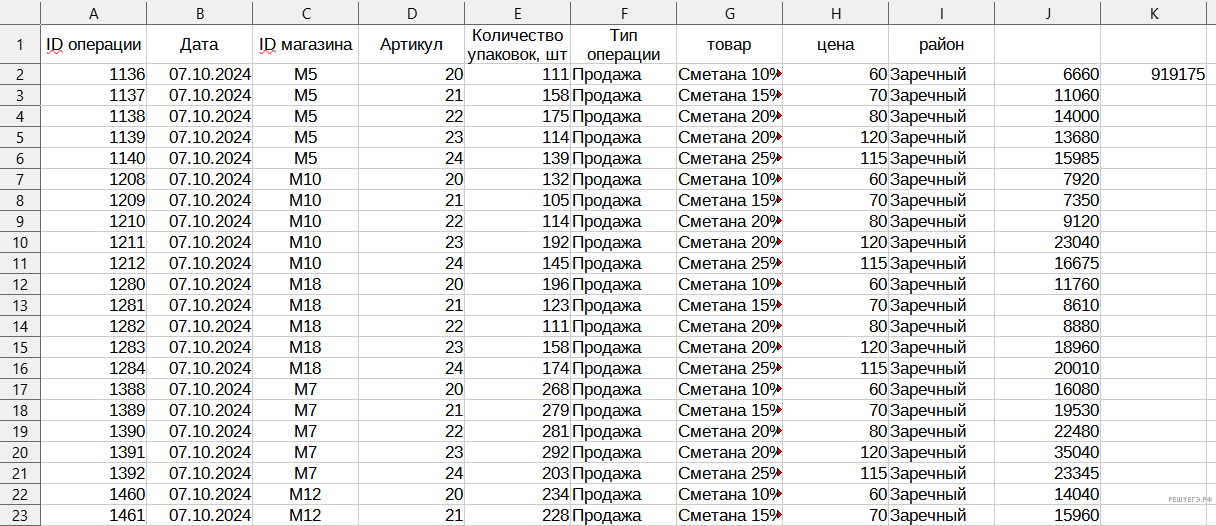Select the quantity cell showing 268
Viewport: 1216px width, 526px height.
point(517,390)
